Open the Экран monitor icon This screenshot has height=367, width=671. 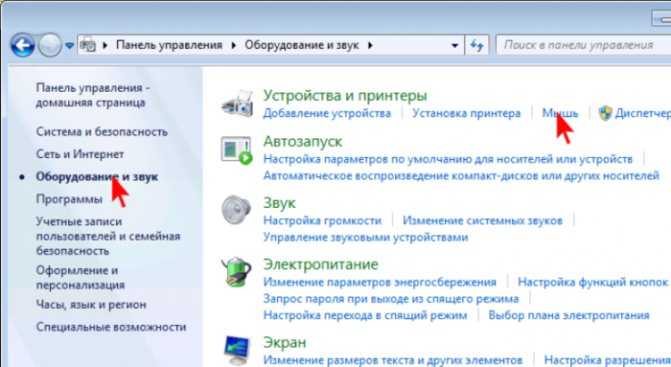tap(237, 351)
